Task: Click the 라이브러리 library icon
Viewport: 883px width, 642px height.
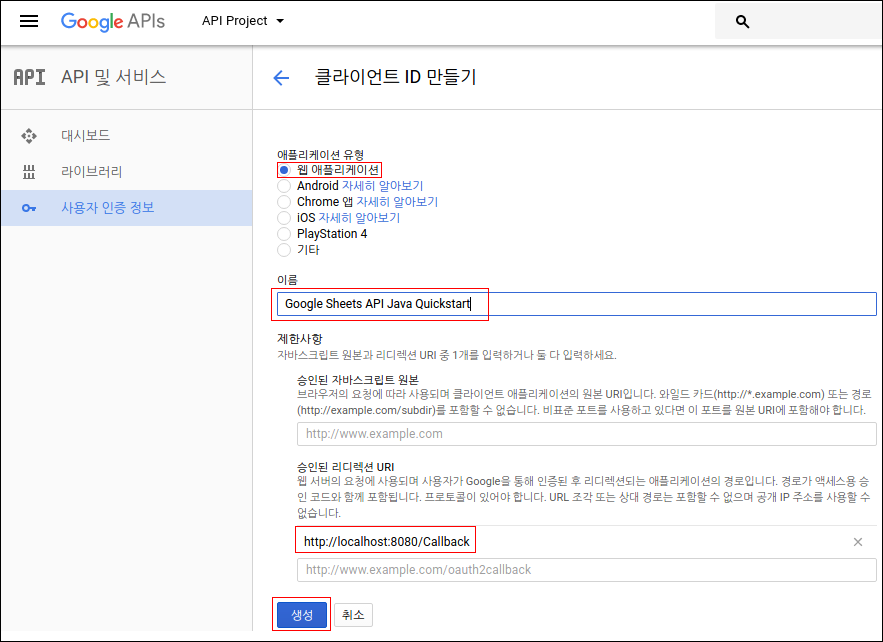Action: point(29,172)
